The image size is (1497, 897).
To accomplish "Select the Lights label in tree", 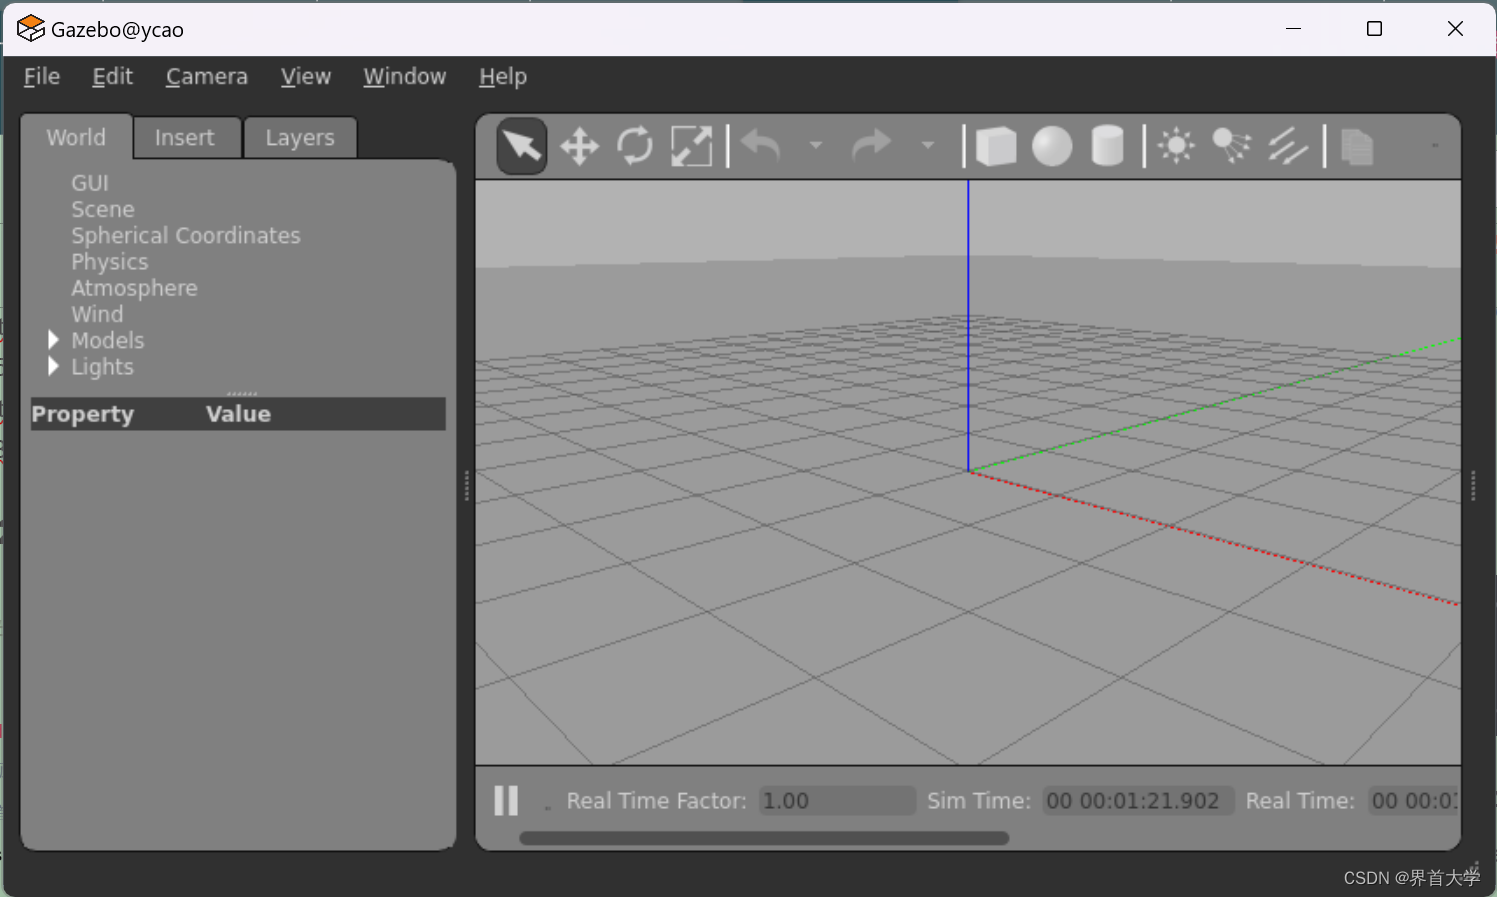I will (x=102, y=367).
